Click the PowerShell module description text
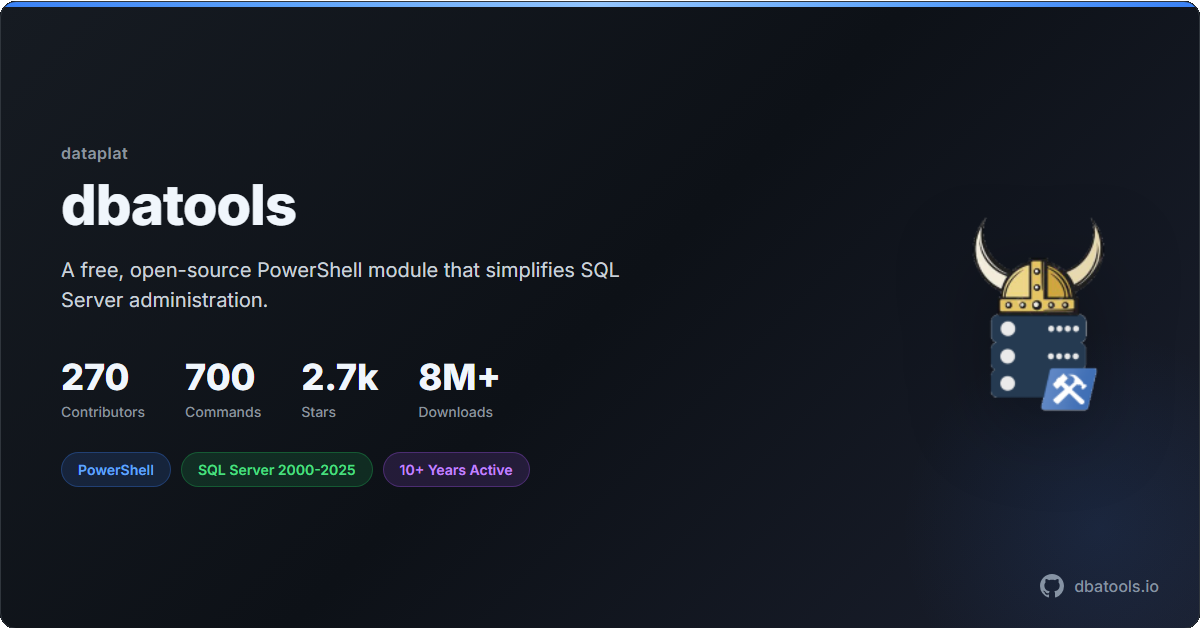This screenshot has height=628, width=1200. 340,285
